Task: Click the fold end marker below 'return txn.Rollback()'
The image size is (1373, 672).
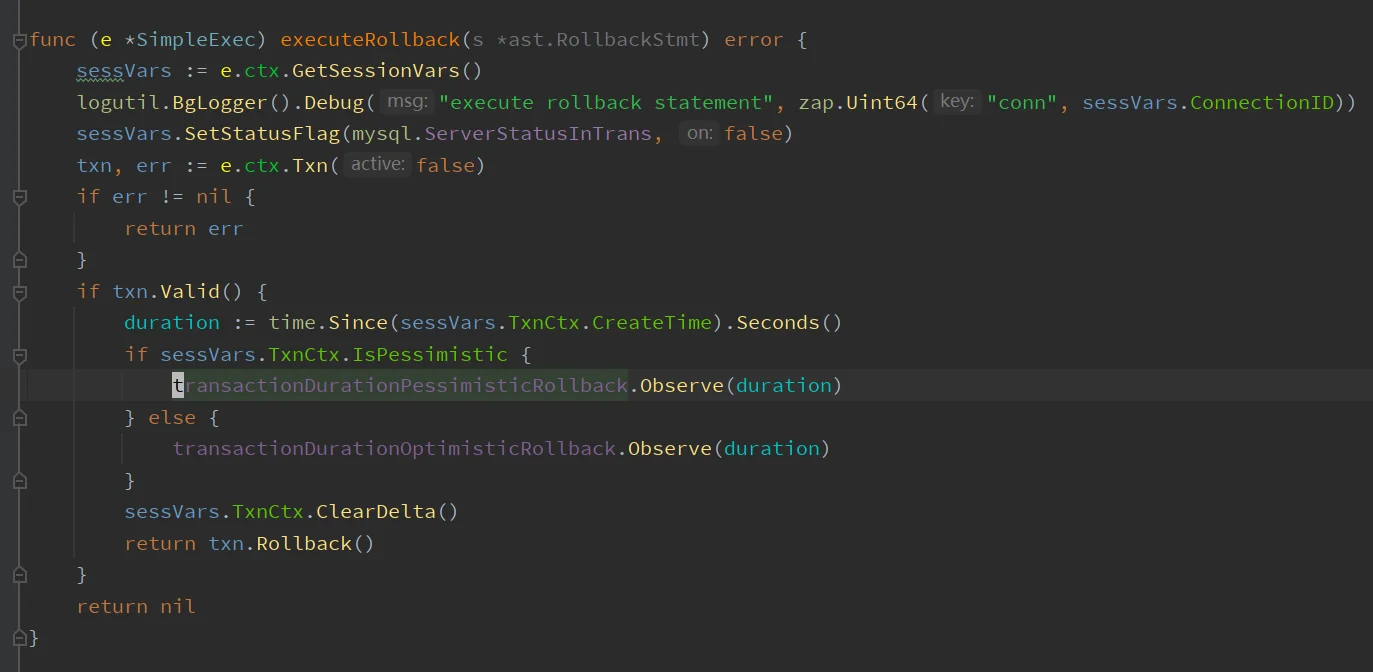Action: 19,575
